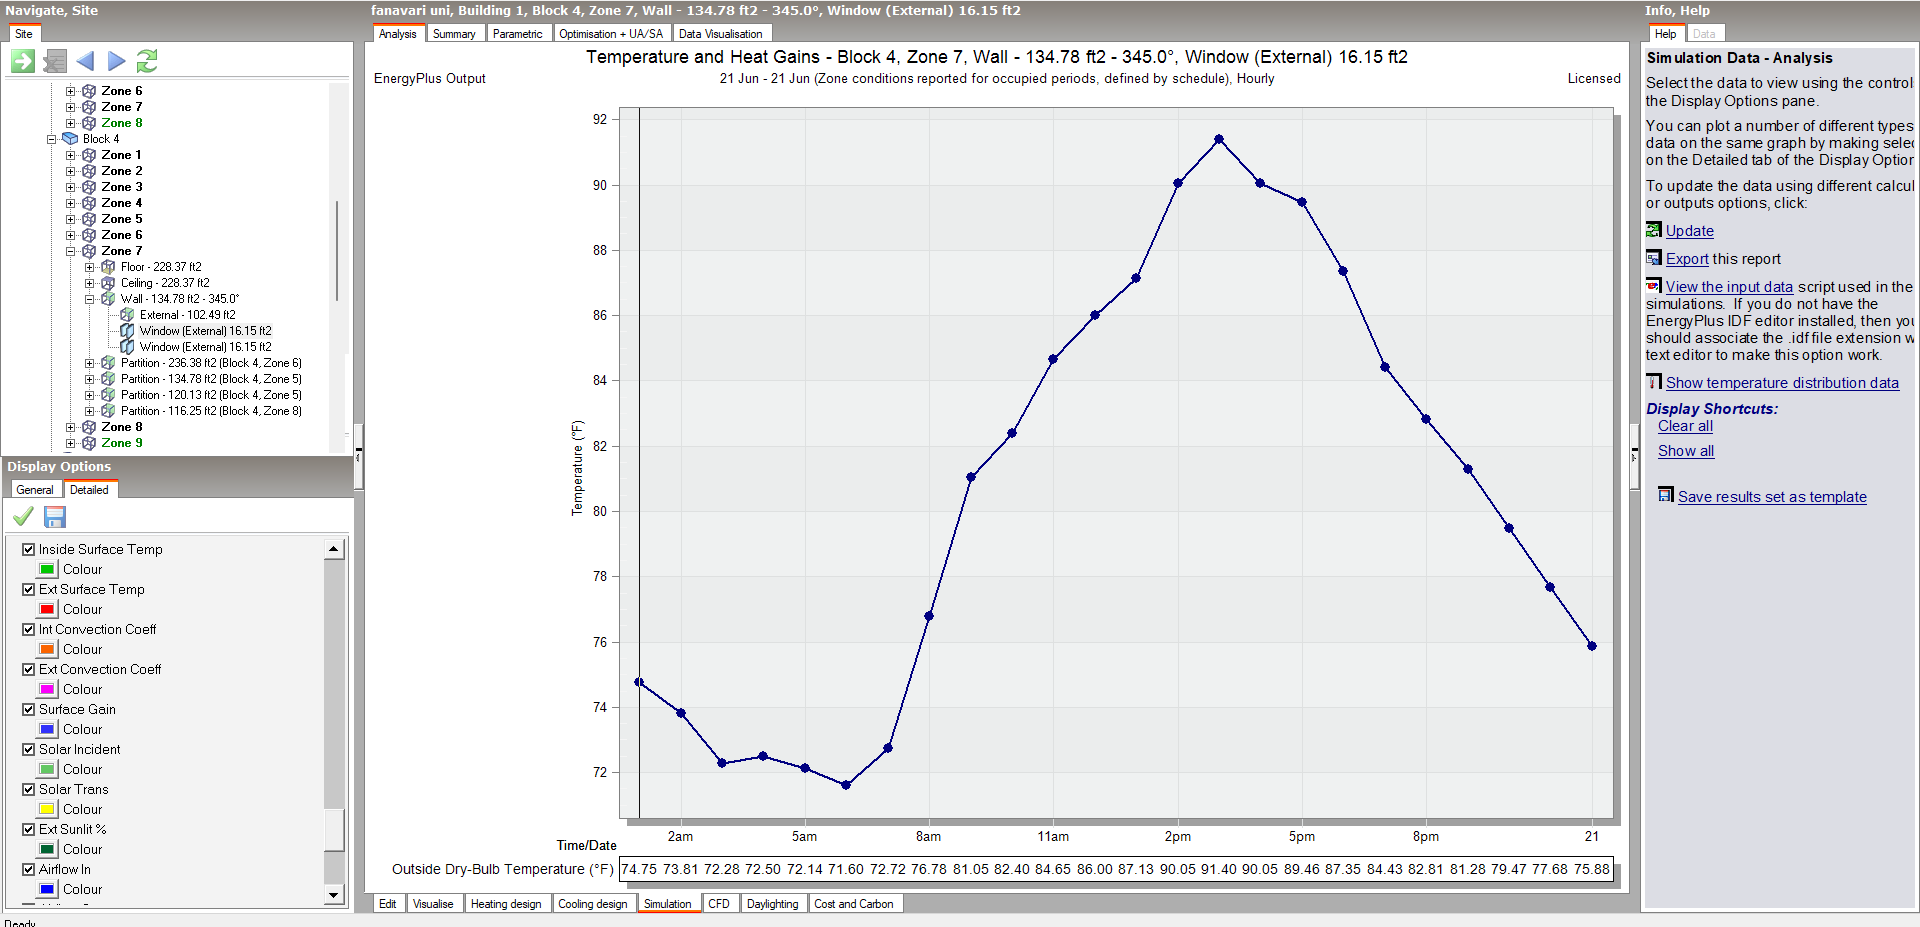Switch to the Cooling design tab
This screenshot has height=927, width=1920.
(593, 904)
